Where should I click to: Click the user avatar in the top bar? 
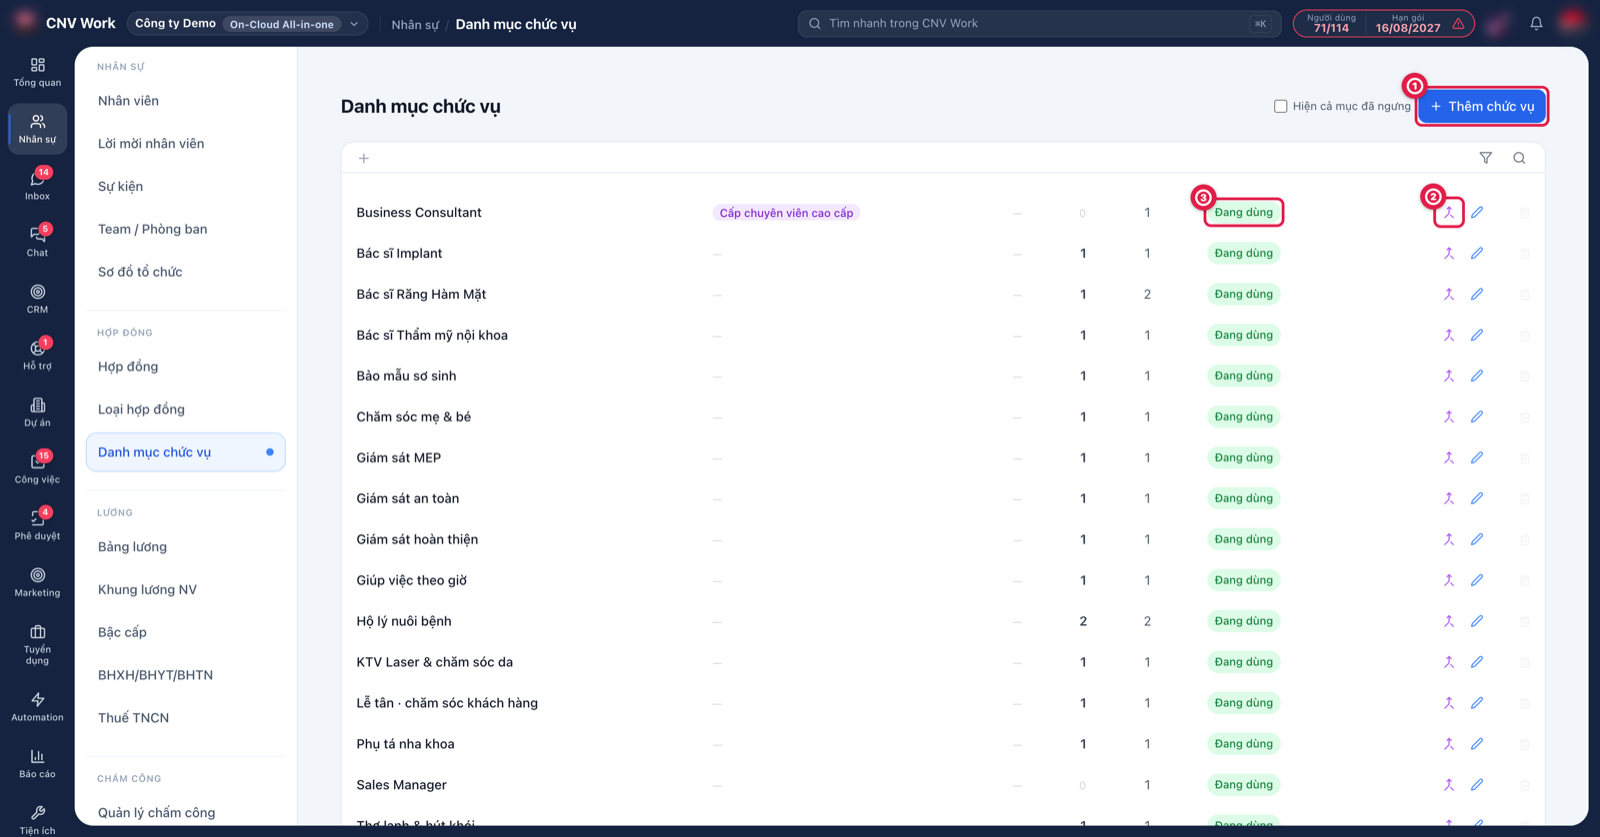pyautogui.click(x=1572, y=21)
